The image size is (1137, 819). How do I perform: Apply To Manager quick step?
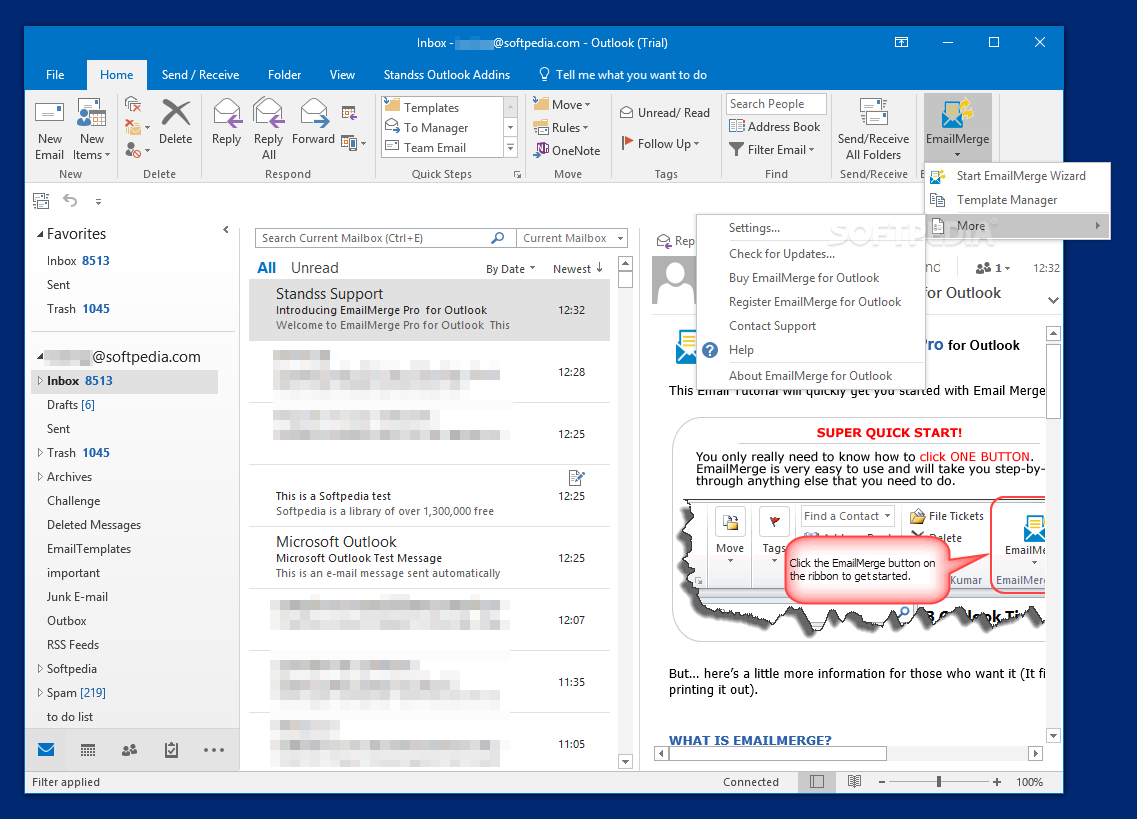coord(442,128)
